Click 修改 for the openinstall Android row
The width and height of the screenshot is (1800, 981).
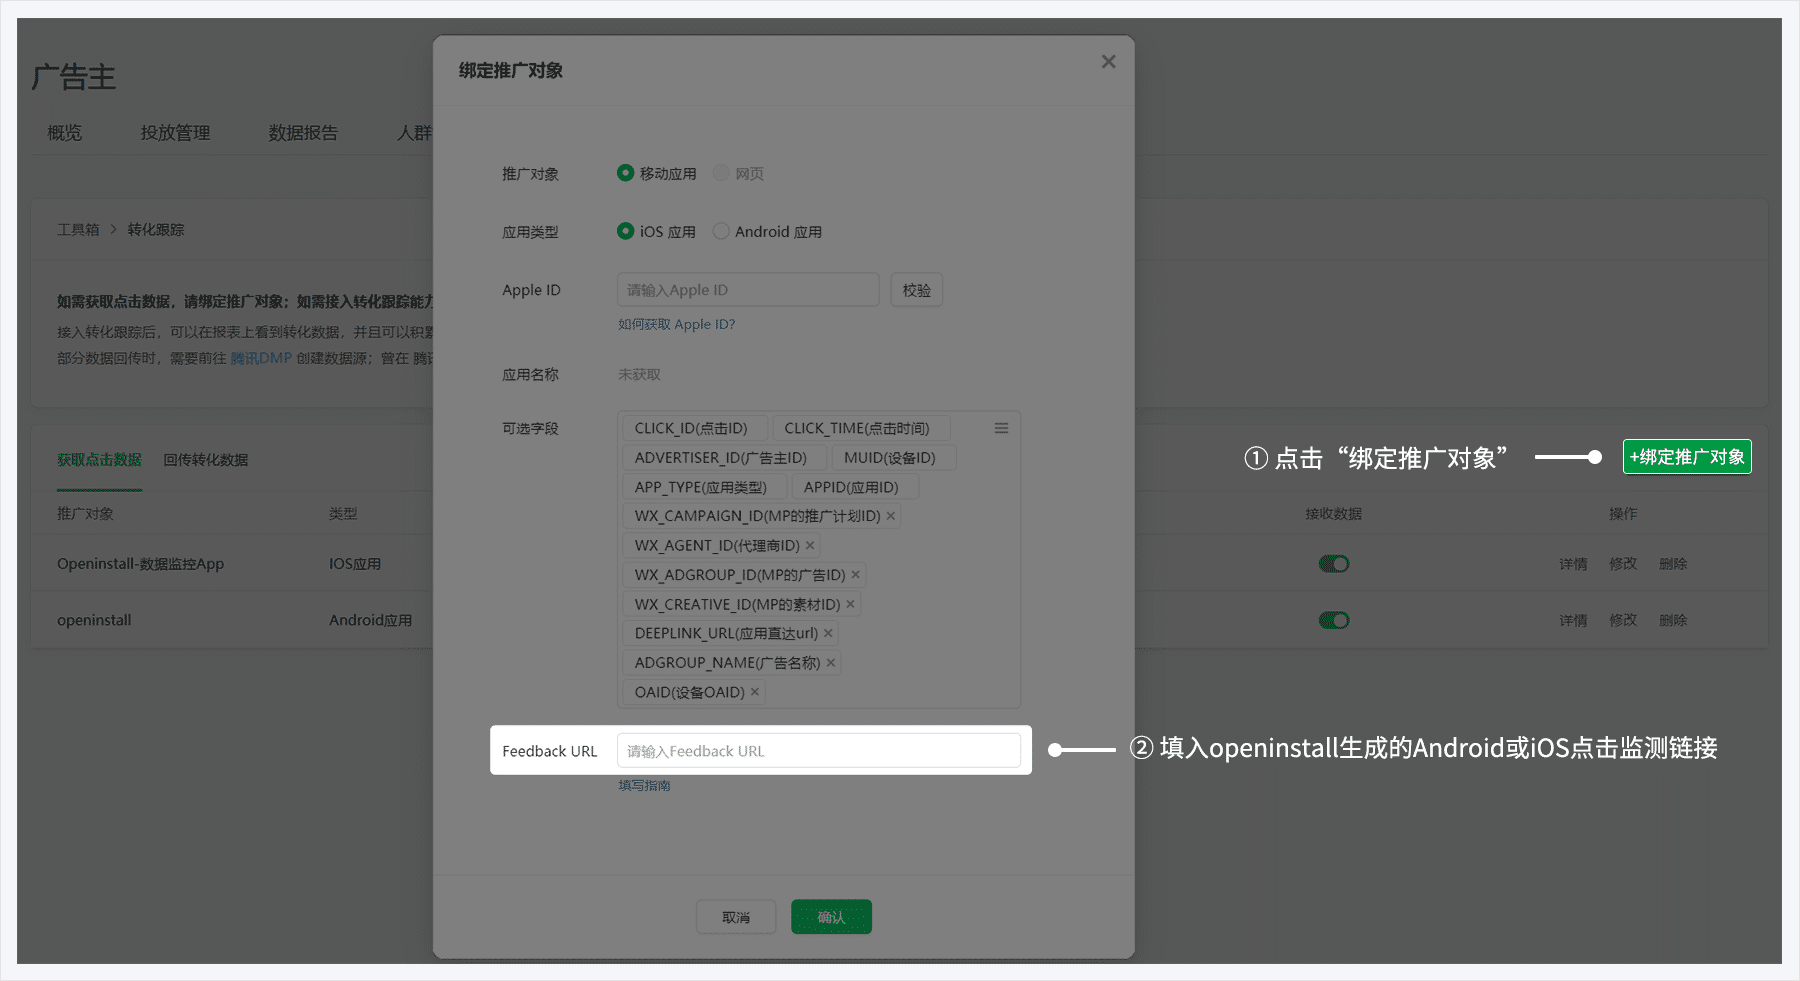pyautogui.click(x=1623, y=620)
